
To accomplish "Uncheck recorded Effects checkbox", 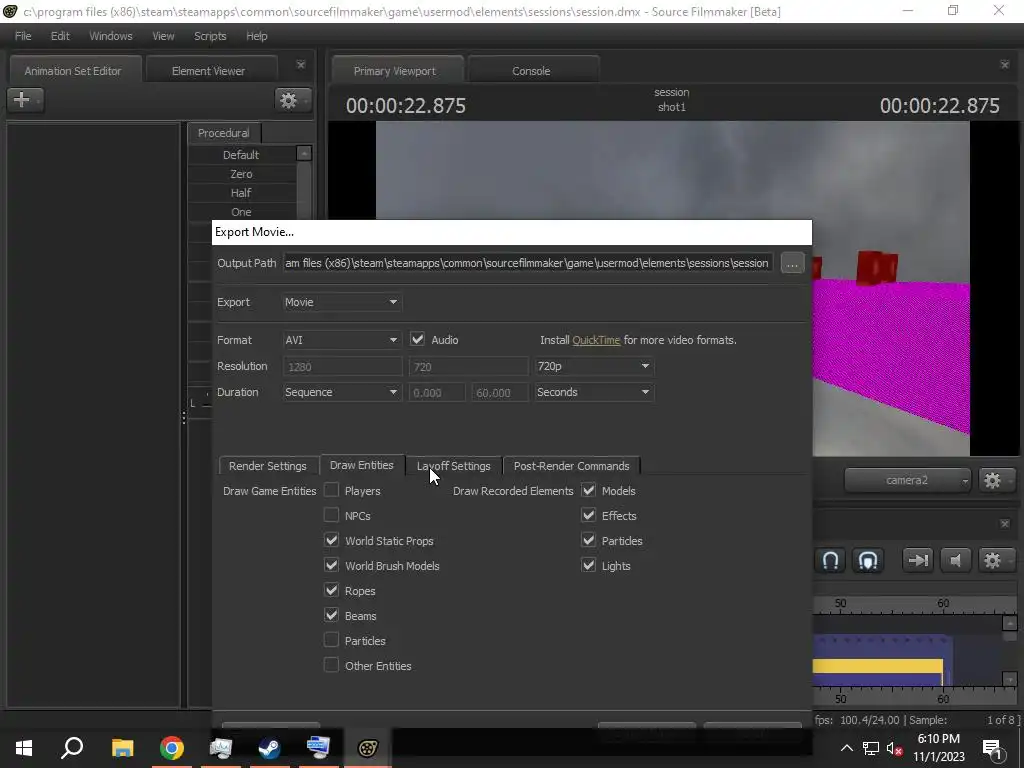I will 588,515.
